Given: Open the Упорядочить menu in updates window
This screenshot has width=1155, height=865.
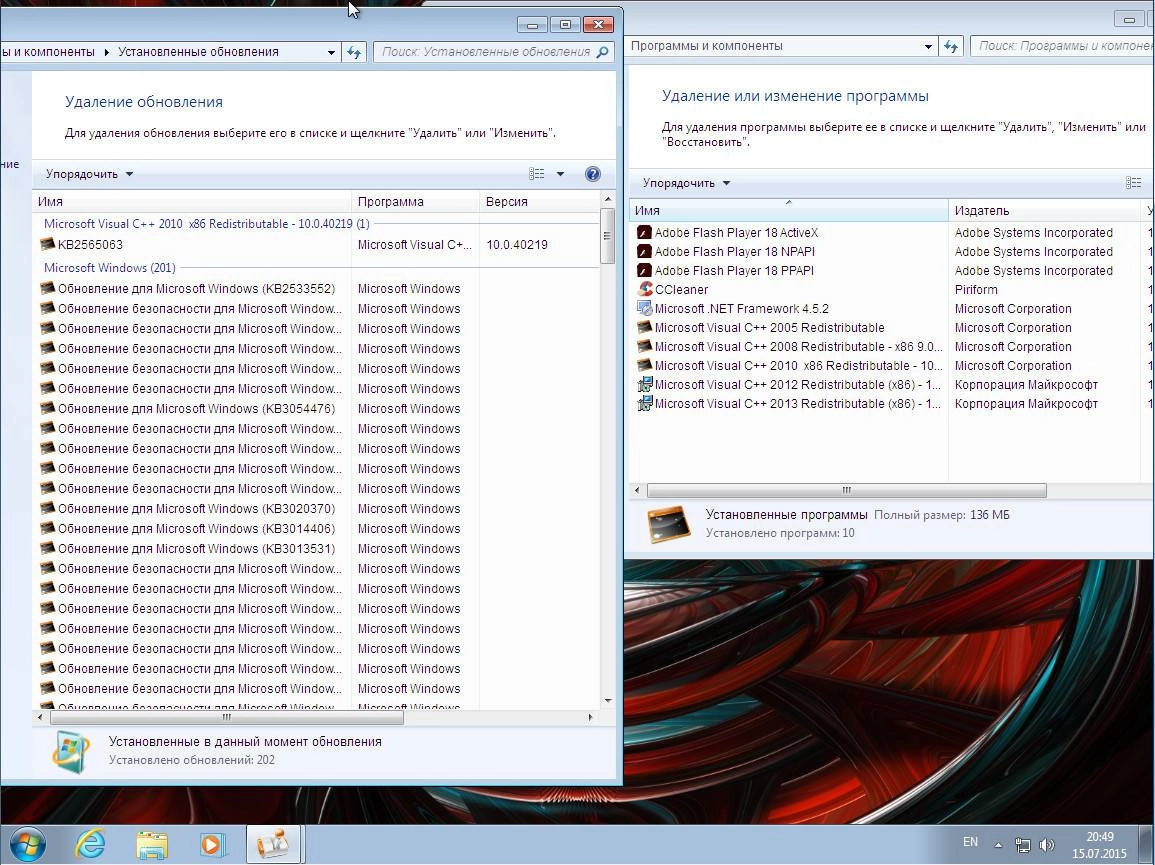Looking at the screenshot, I should pos(89,175).
